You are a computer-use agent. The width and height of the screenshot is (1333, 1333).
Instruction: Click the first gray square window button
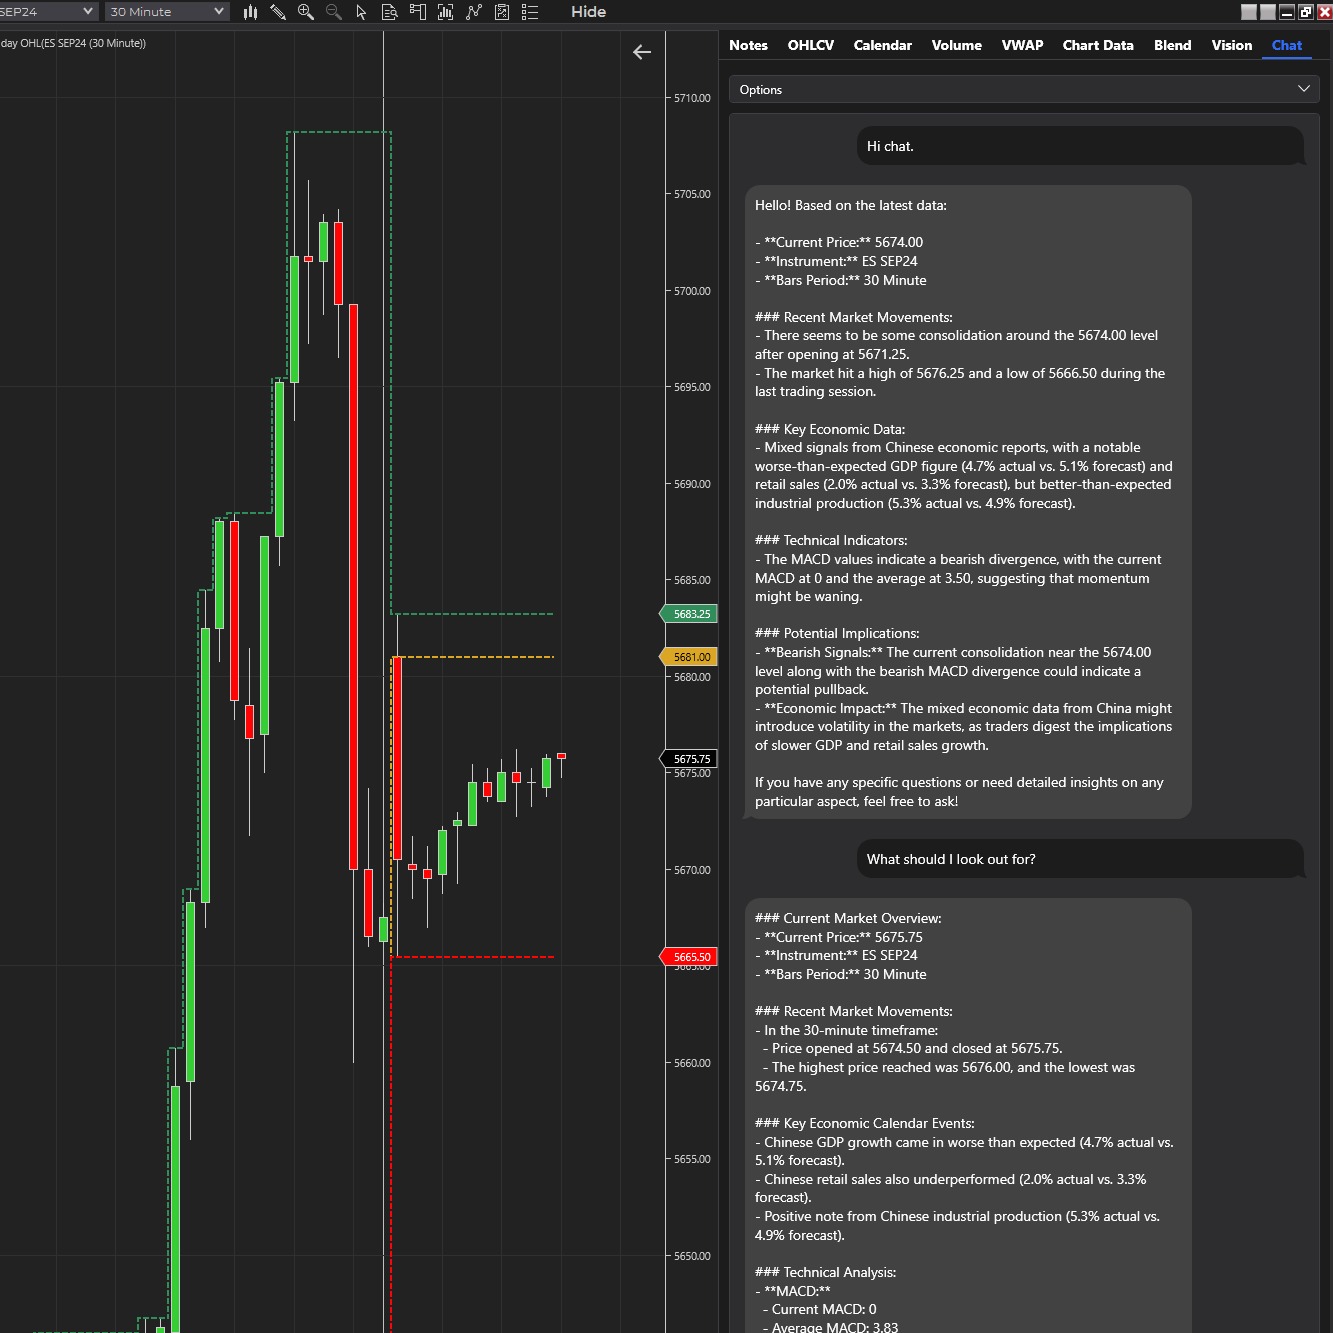pyautogui.click(x=1249, y=12)
